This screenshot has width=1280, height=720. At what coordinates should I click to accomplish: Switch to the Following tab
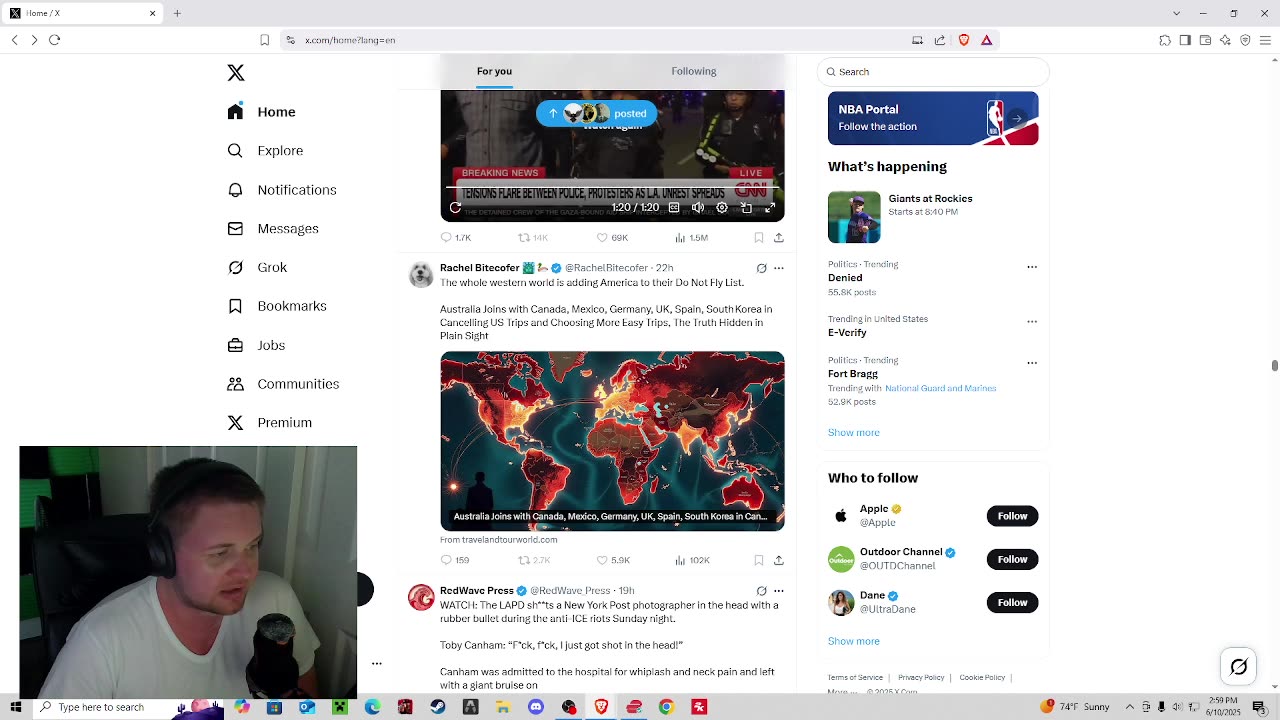click(x=694, y=71)
